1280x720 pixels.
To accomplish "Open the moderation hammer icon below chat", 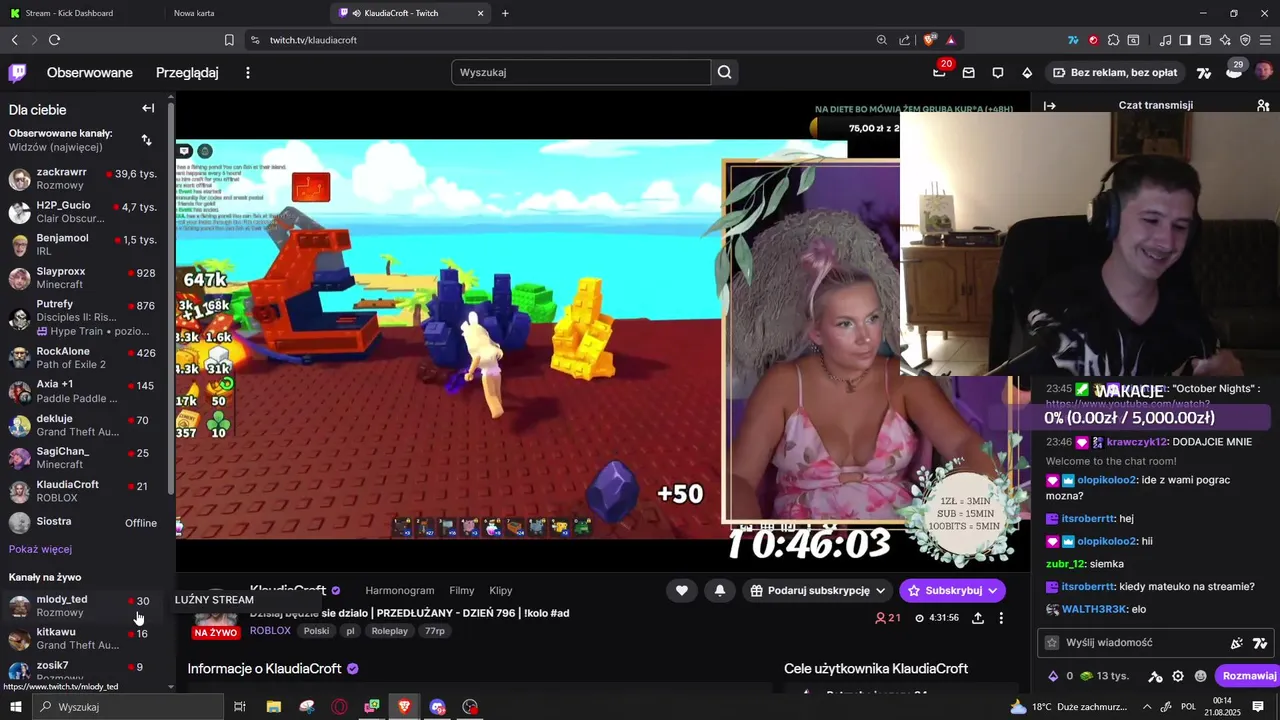I will pos(1155,676).
